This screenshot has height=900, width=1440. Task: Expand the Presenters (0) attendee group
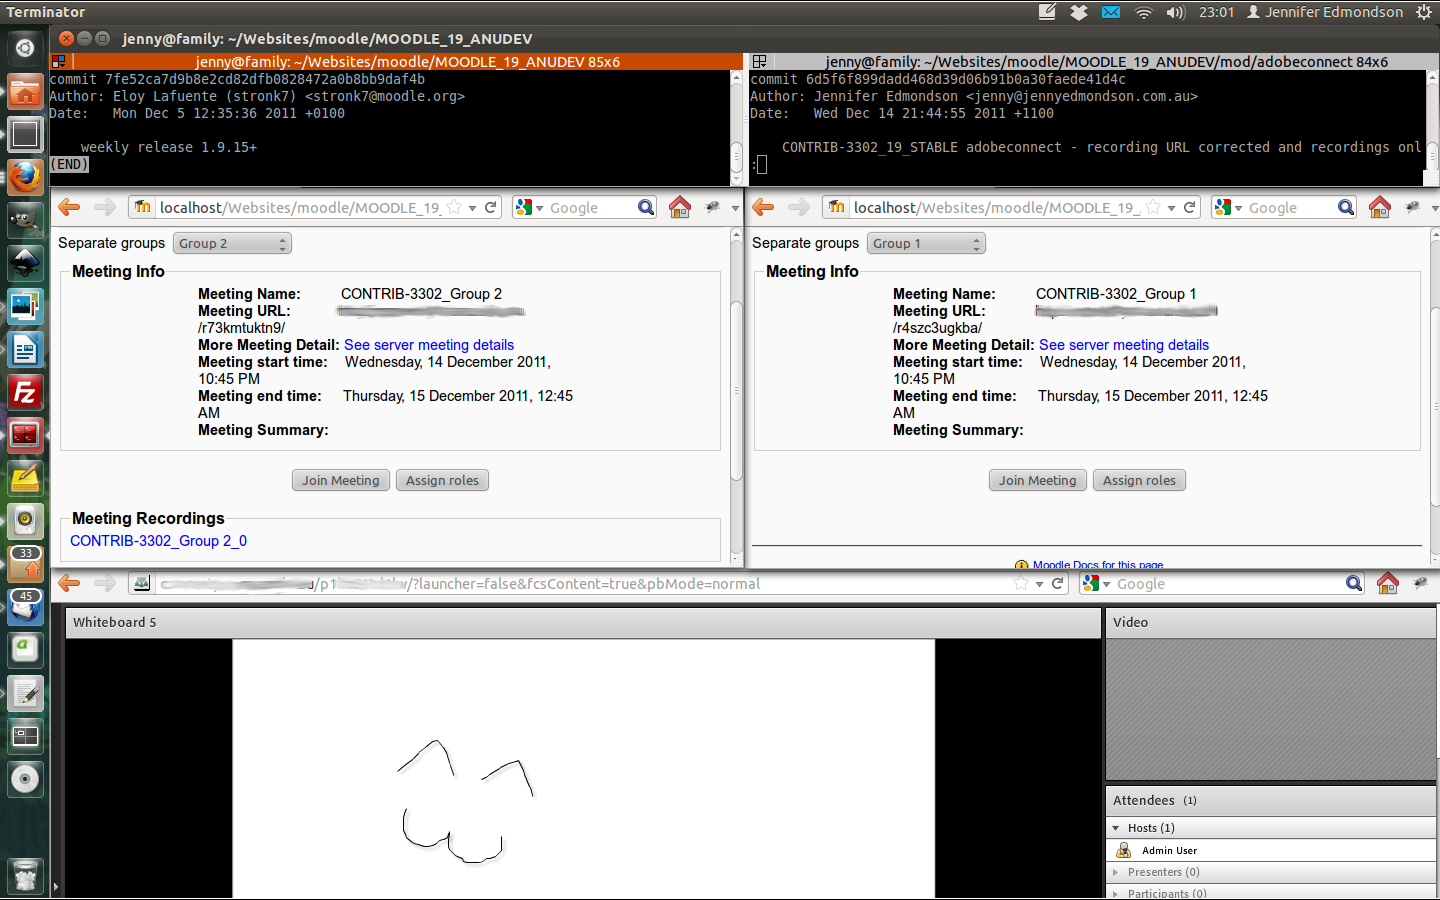click(1116, 872)
